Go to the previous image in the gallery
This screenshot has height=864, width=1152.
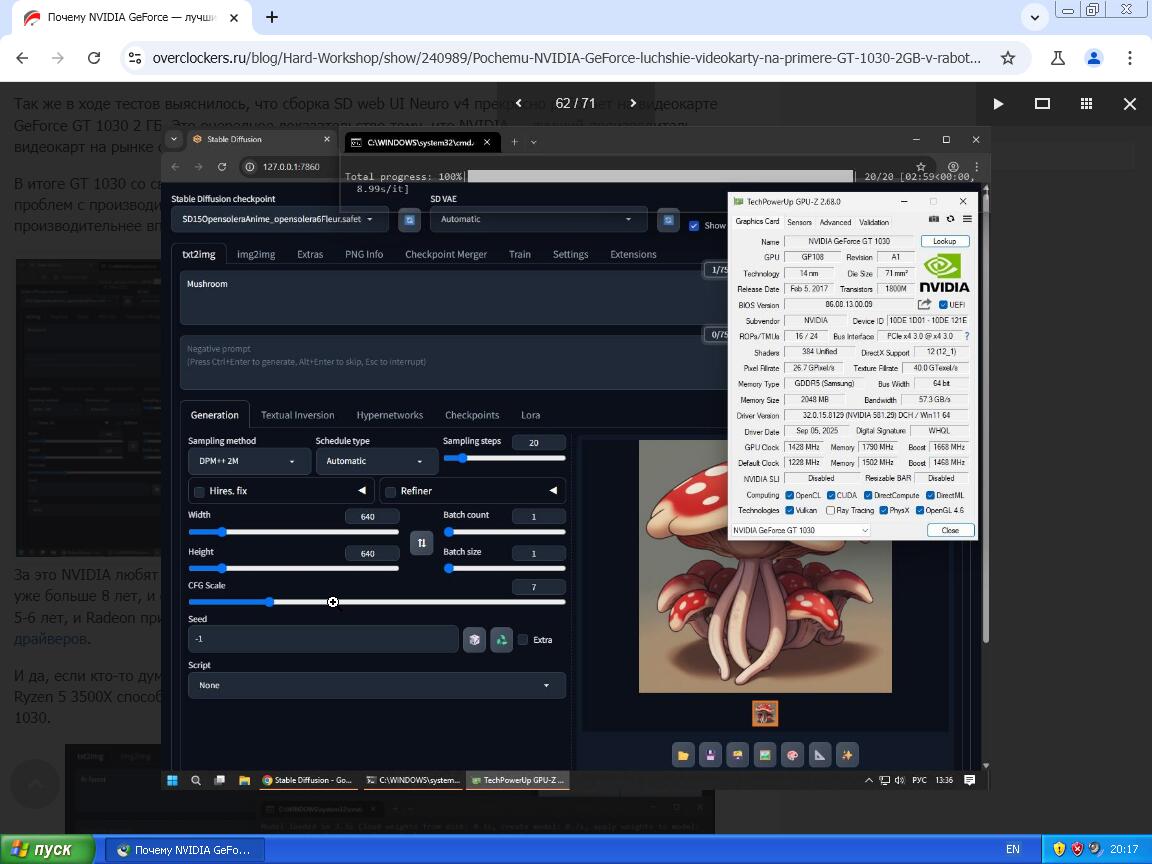click(x=519, y=104)
